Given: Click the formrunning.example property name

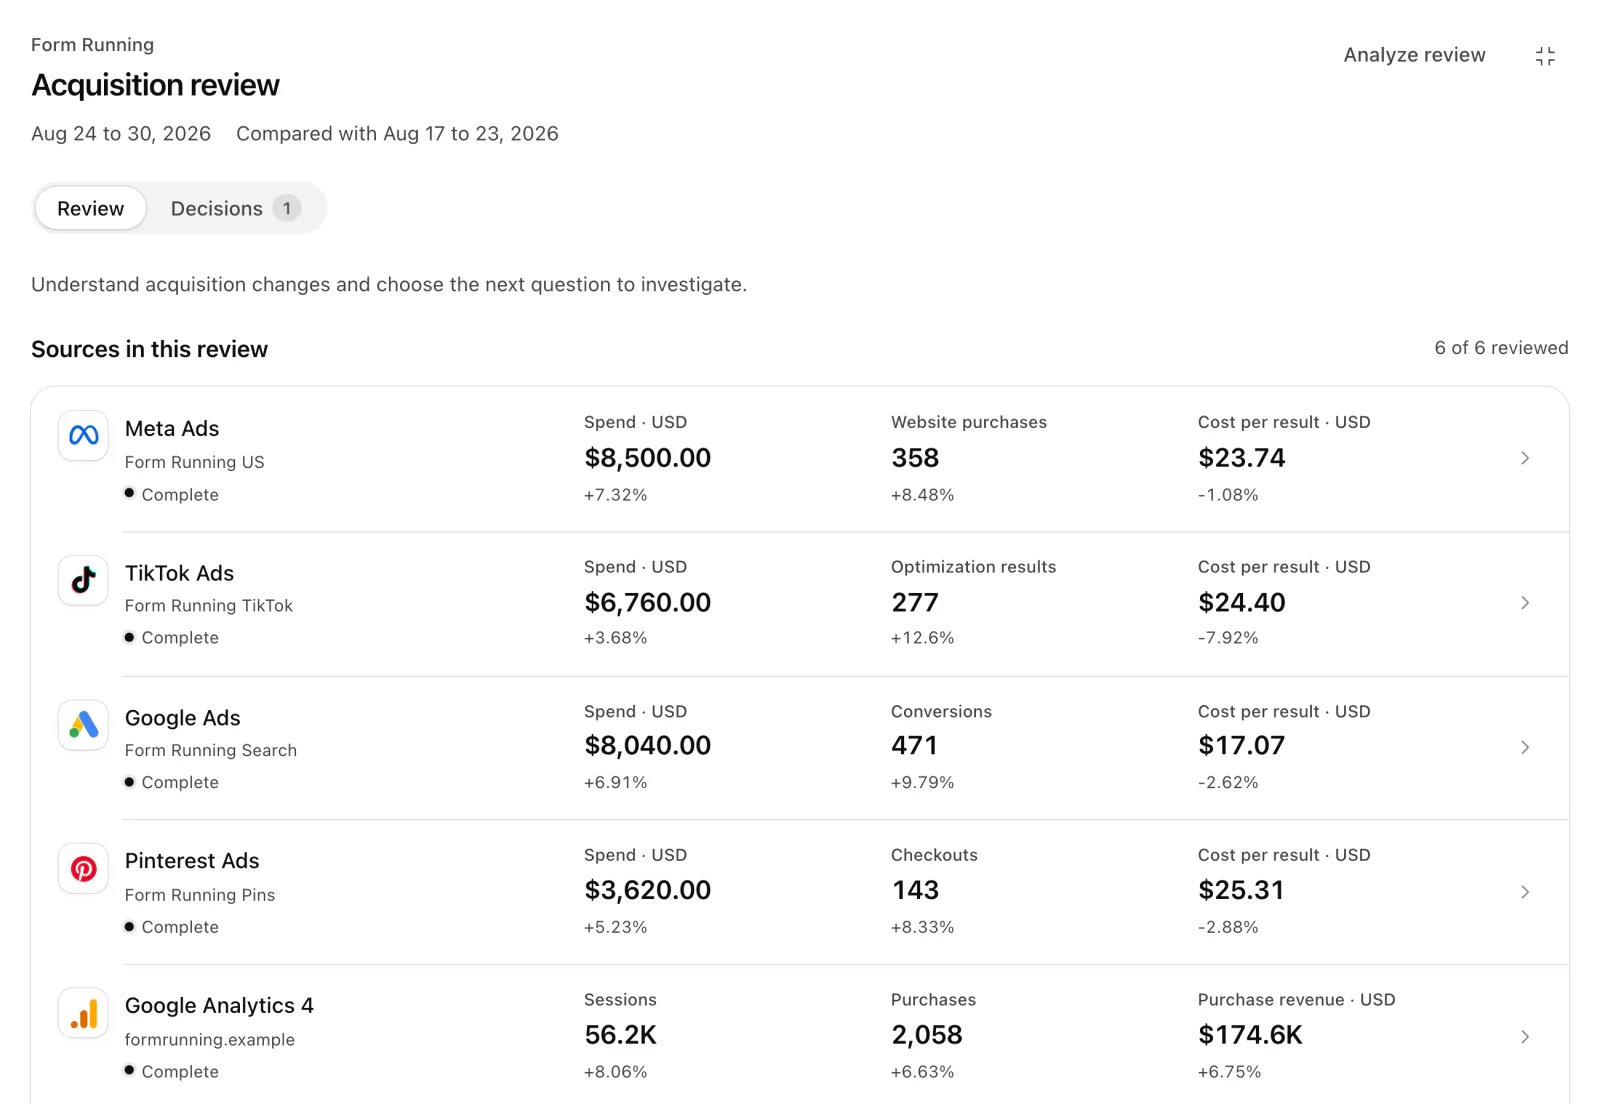Looking at the screenshot, I should (210, 1040).
